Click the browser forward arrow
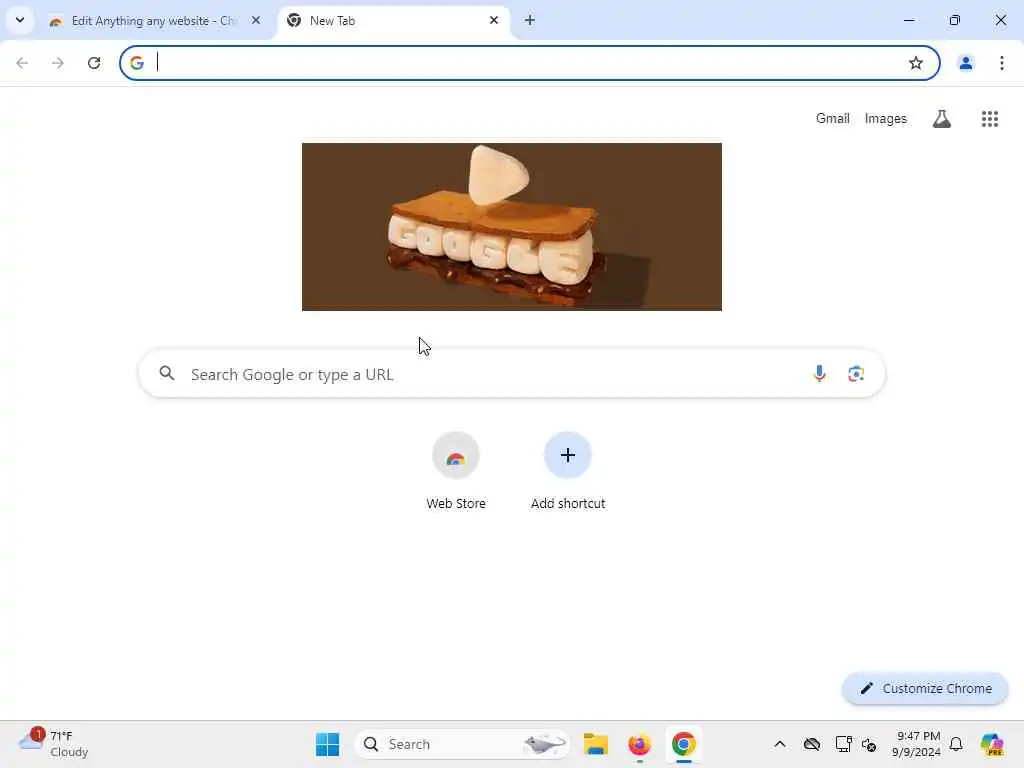Screen dimensions: 1024x768 tap(58, 63)
